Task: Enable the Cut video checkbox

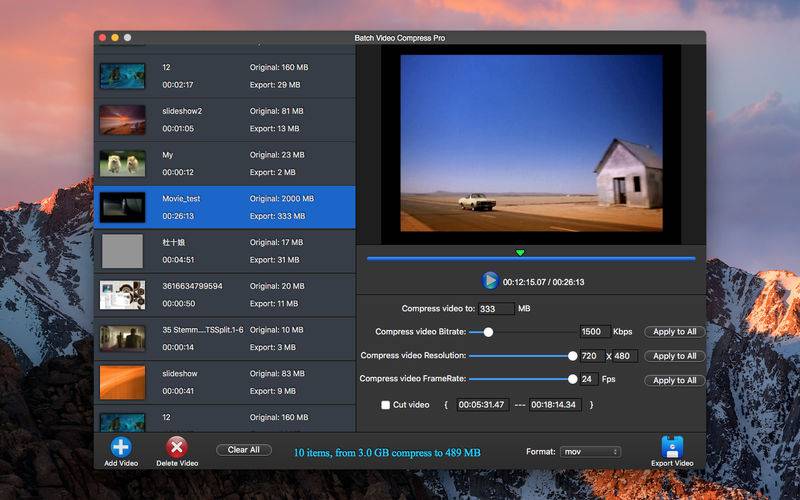Action: [386, 405]
